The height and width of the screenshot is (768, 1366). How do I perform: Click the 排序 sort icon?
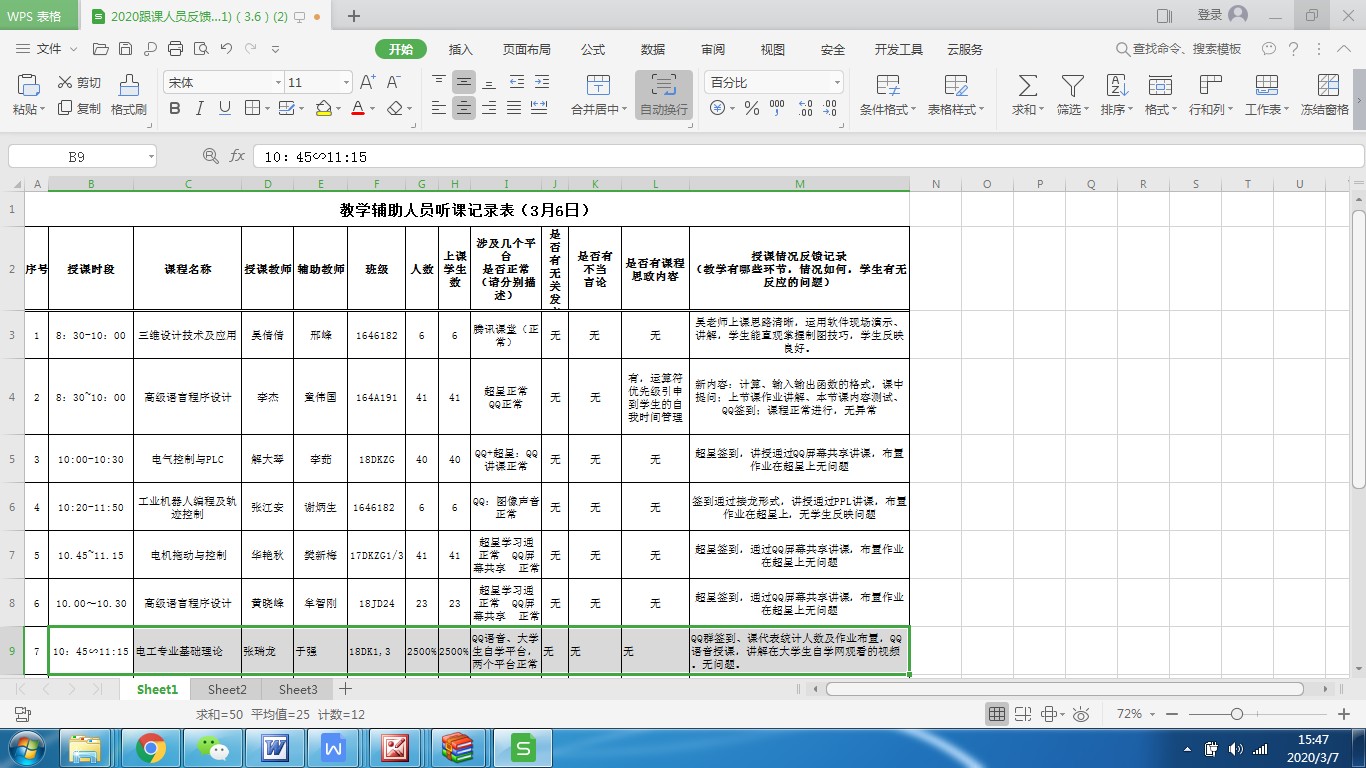click(x=1117, y=86)
